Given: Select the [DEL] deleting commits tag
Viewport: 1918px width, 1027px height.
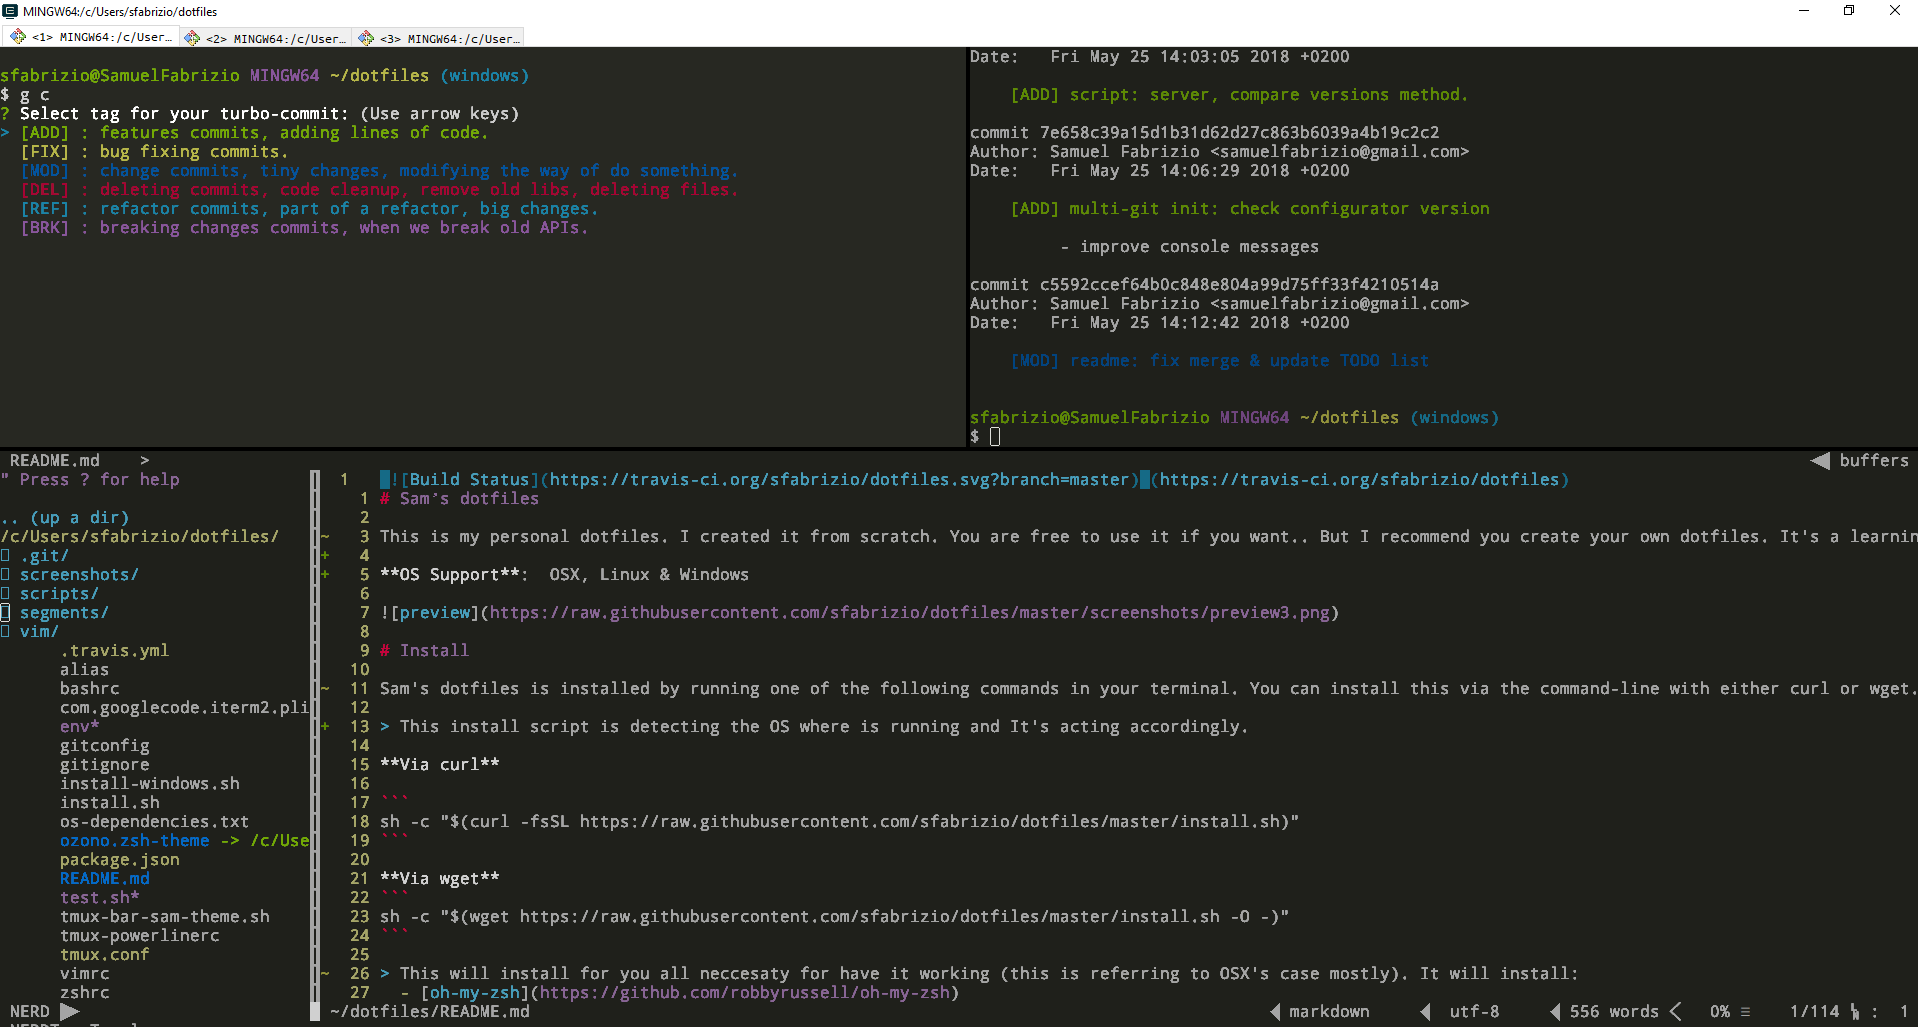Looking at the screenshot, I should click(x=379, y=190).
